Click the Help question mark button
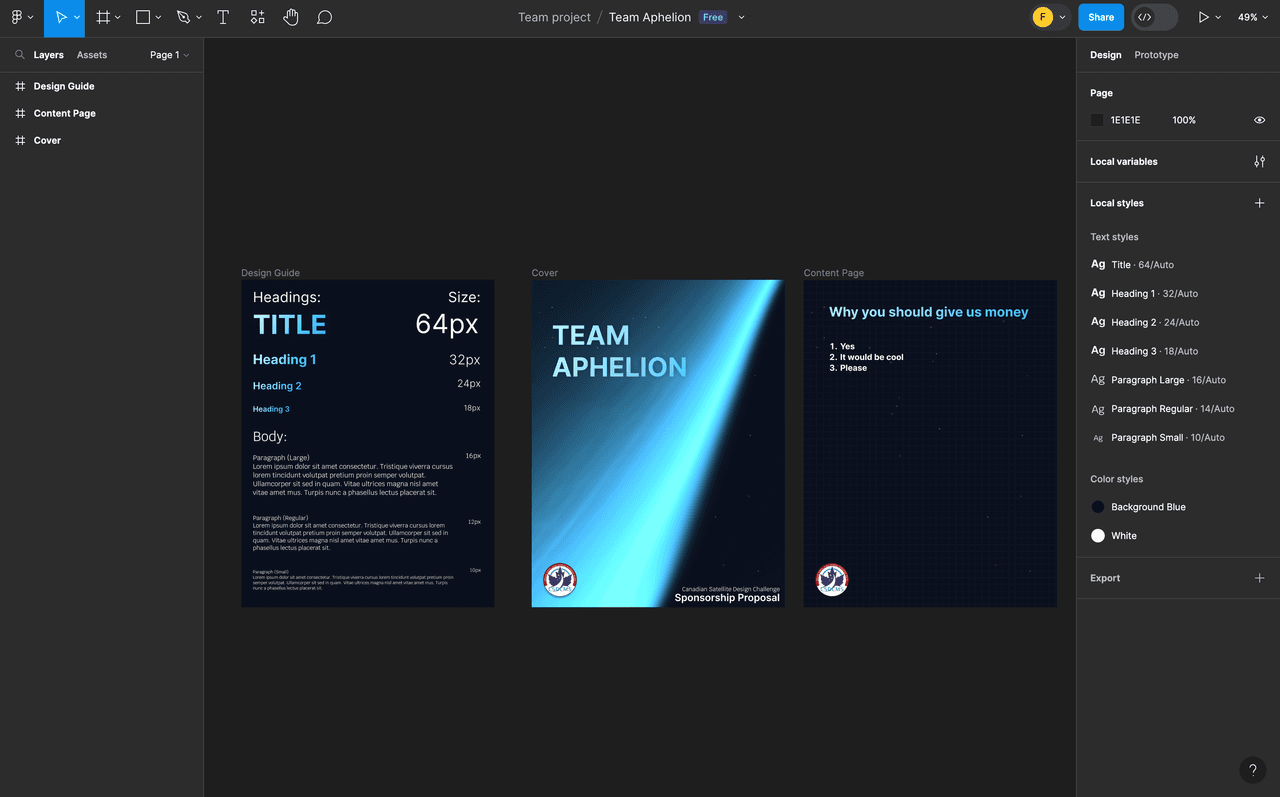 coord(1252,770)
